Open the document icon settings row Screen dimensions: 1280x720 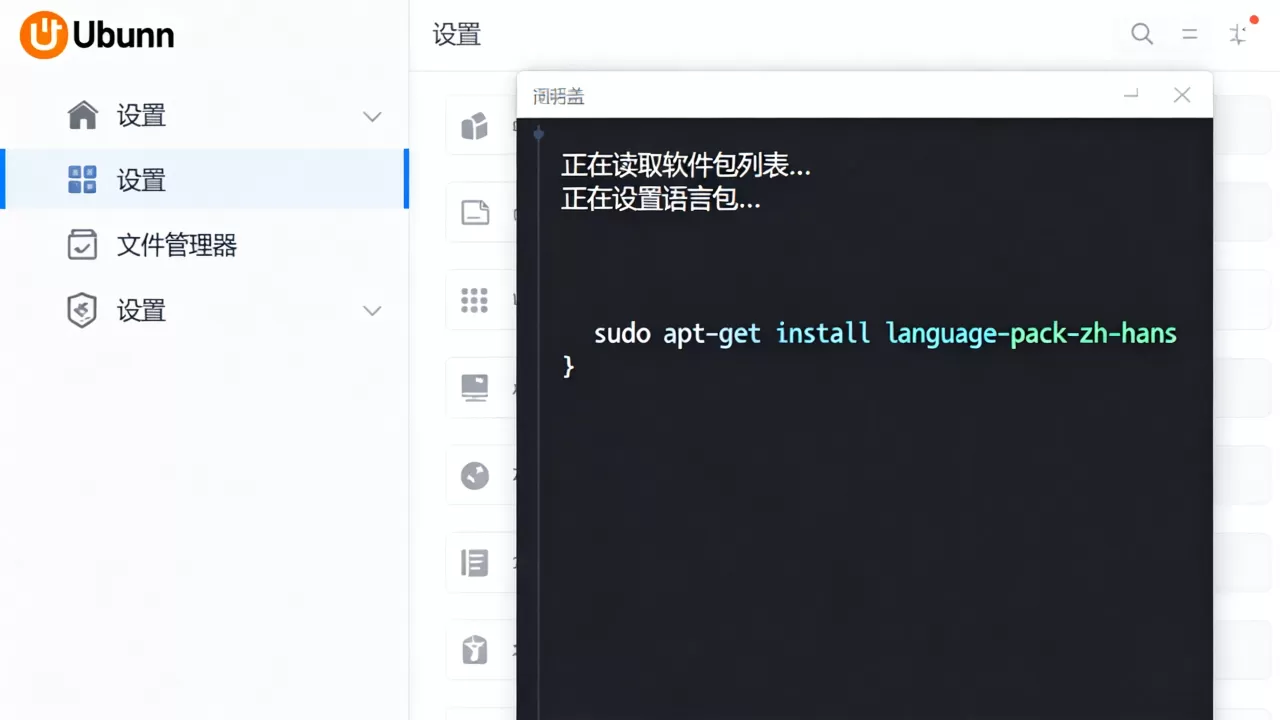coord(480,212)
